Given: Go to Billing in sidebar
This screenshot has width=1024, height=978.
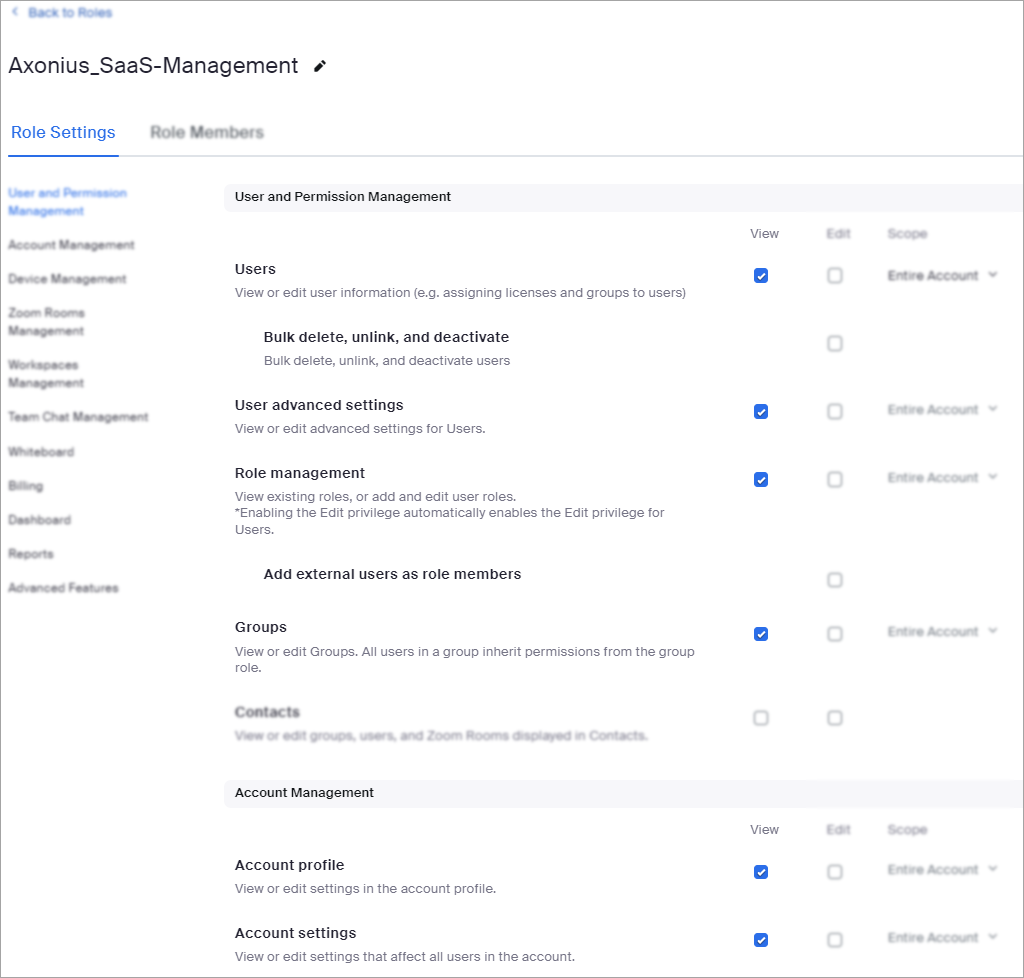Looking at the screenshot, I should [25, 486].
